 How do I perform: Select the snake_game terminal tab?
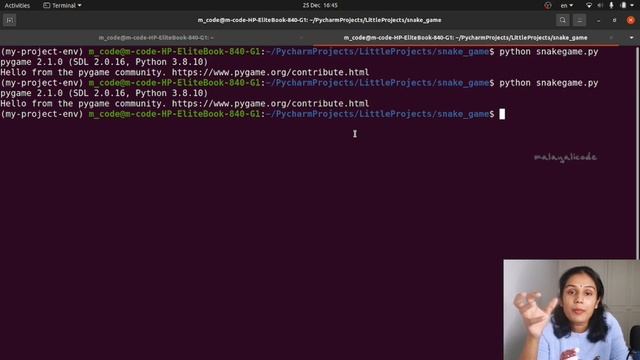pyautogui.click(x=465, y=38)
